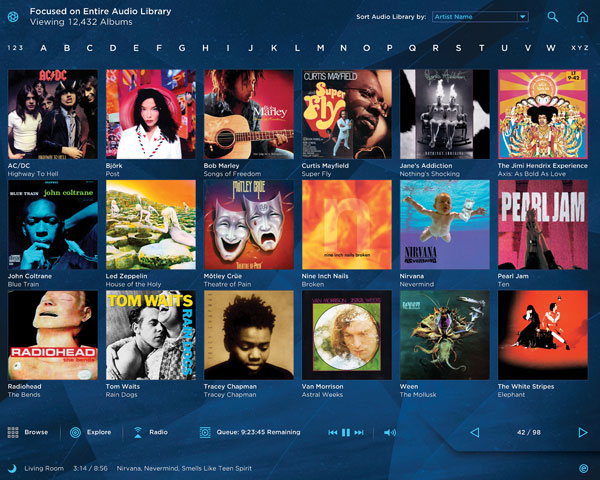Image resolution: width=600 pixels, height=480 pixels.
Task: Click the 'Super Fly' album title text
Action: (x=316, y=174)
